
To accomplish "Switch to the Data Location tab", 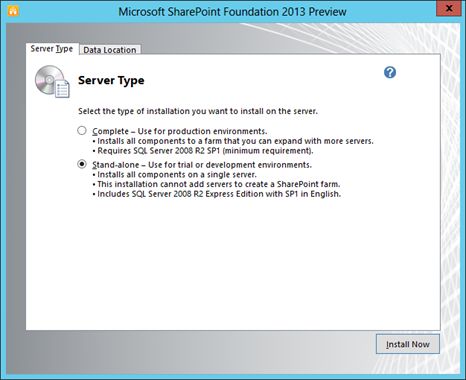I will coord(110,50).
